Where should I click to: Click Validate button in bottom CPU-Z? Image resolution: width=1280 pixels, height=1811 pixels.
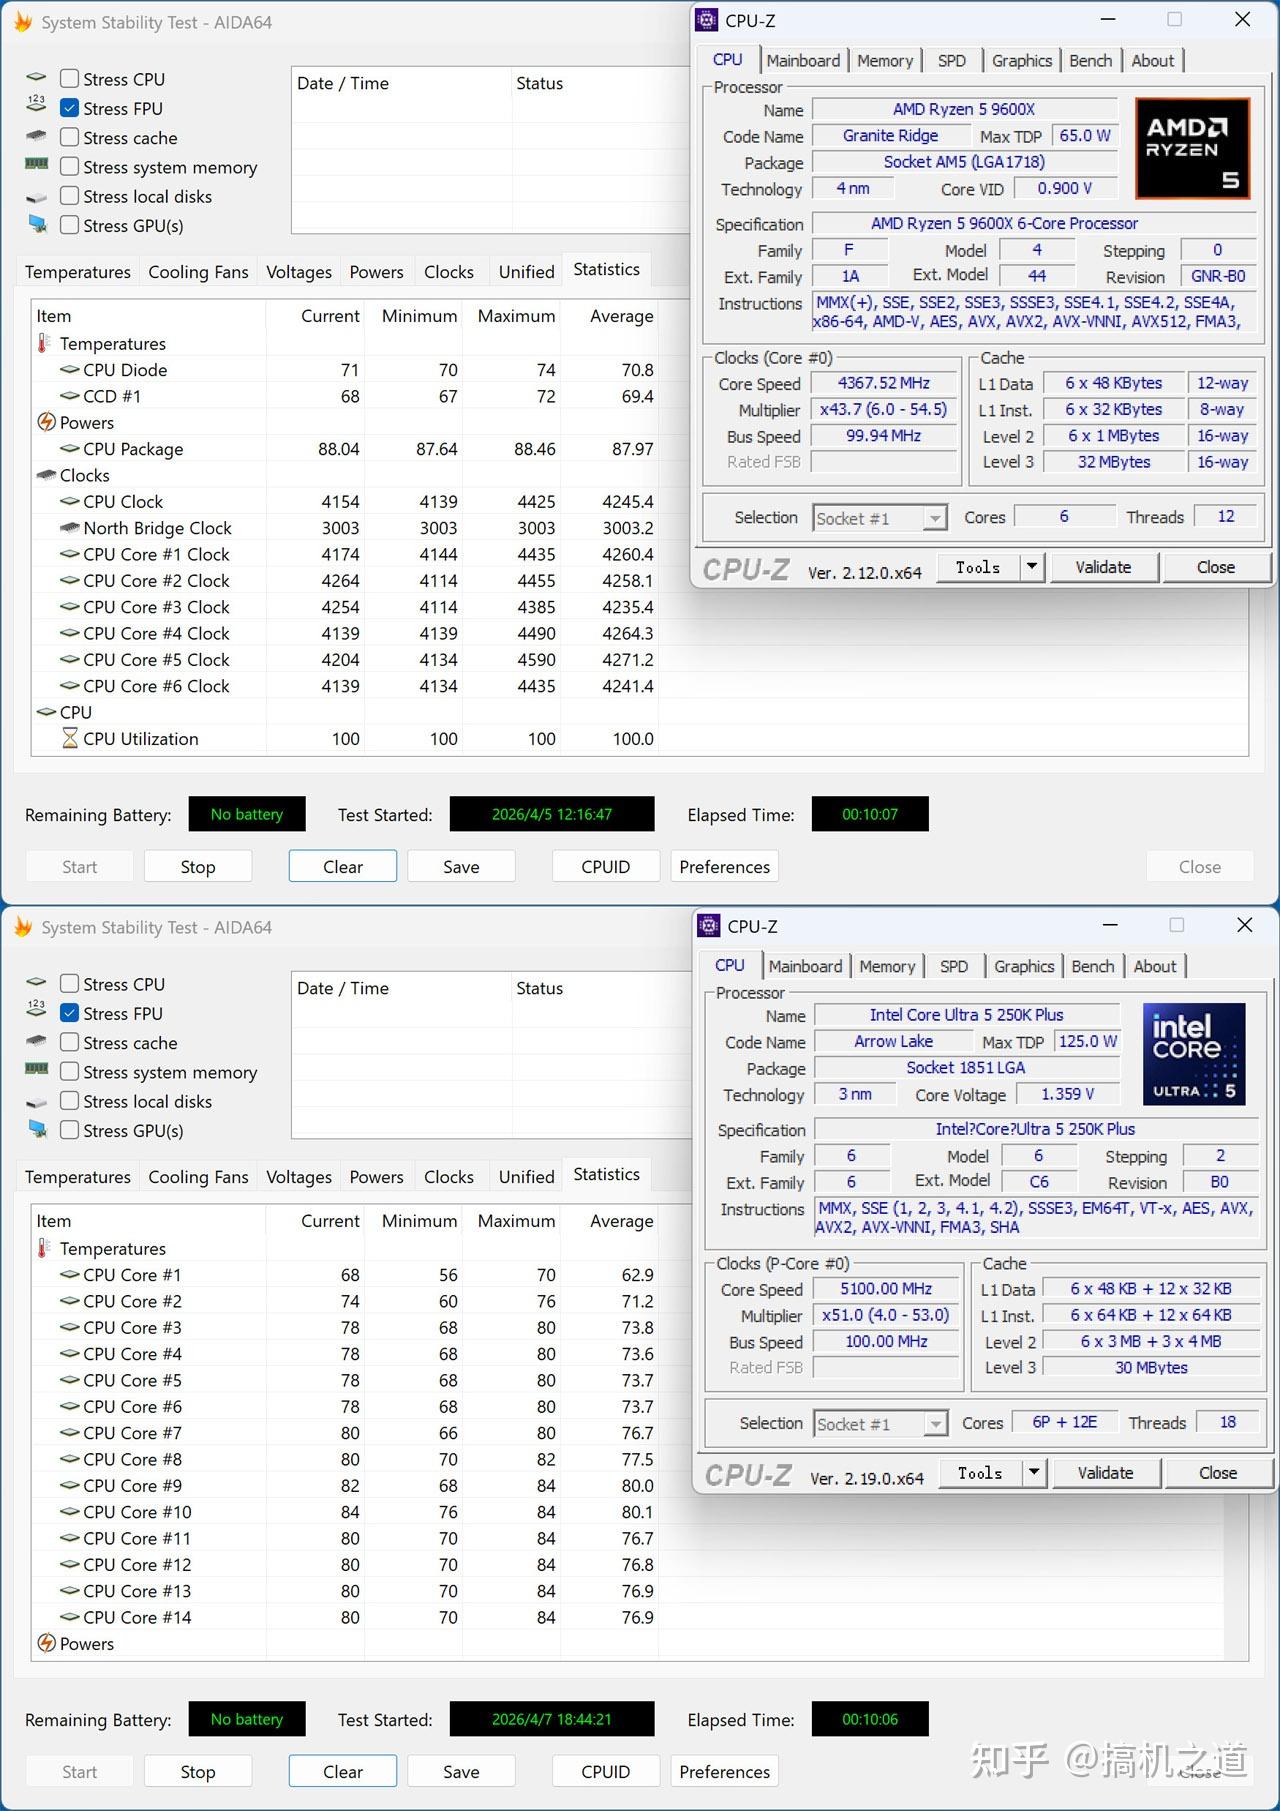pos(1106,1473)
